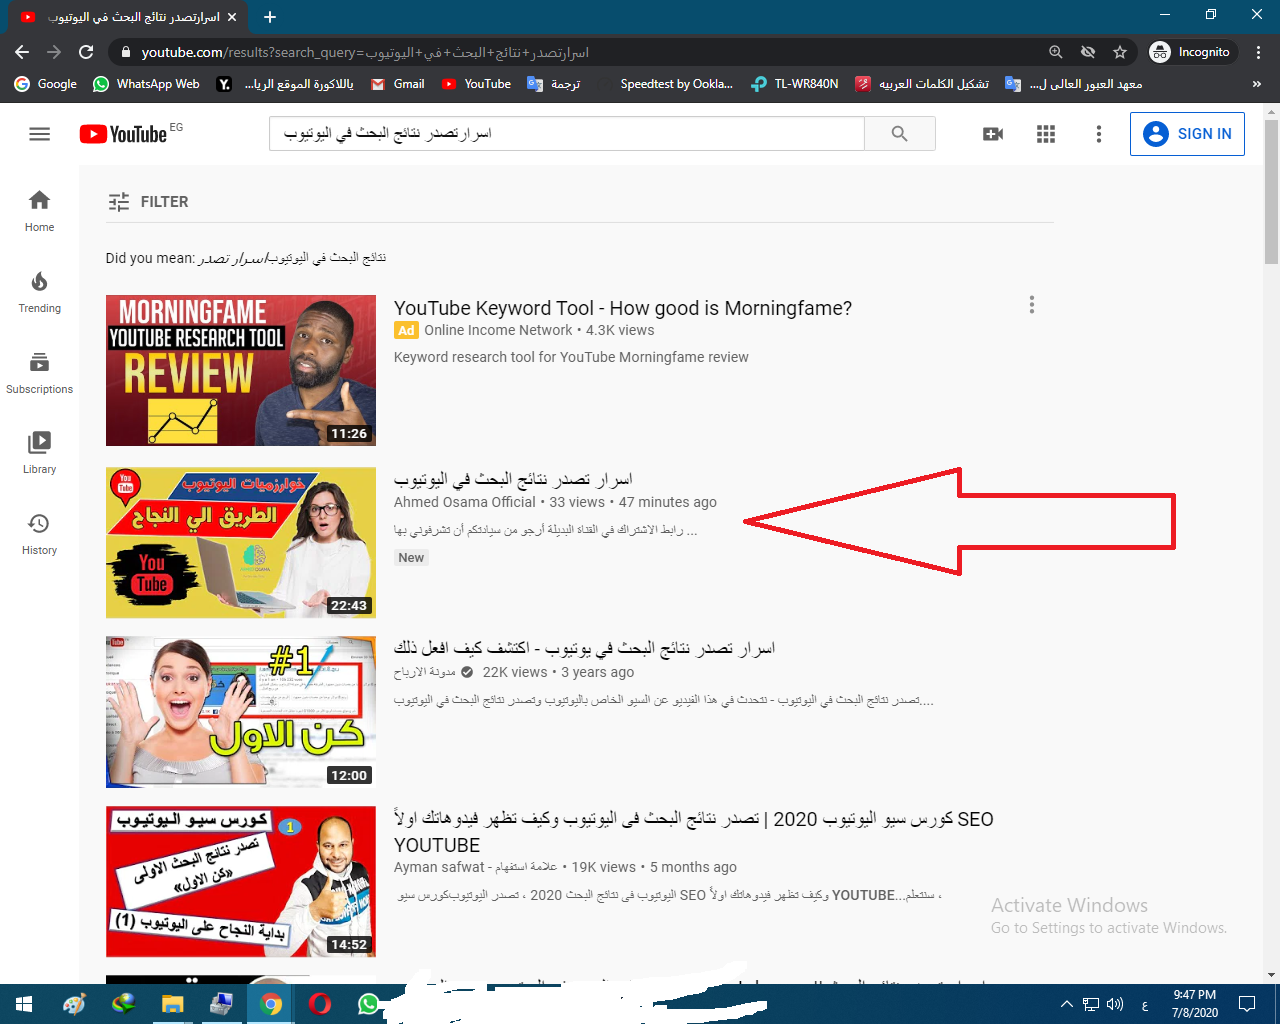Open the YouTube bookmark in bookmarks bar
1280x1024 pixels.
477,84
